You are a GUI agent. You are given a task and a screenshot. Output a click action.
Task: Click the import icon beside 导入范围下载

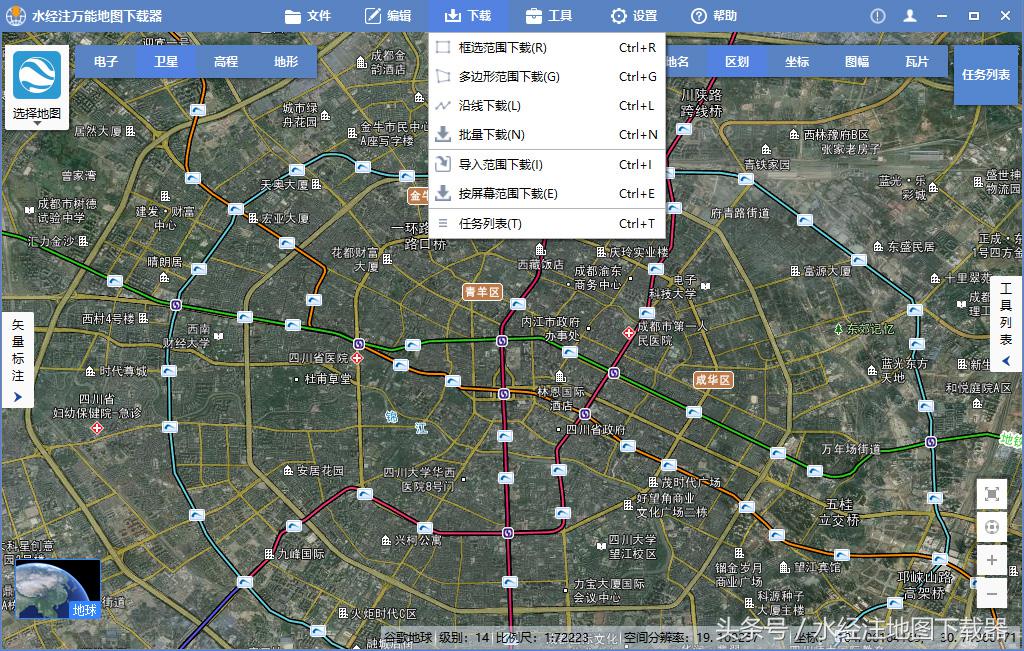(443, 164)
